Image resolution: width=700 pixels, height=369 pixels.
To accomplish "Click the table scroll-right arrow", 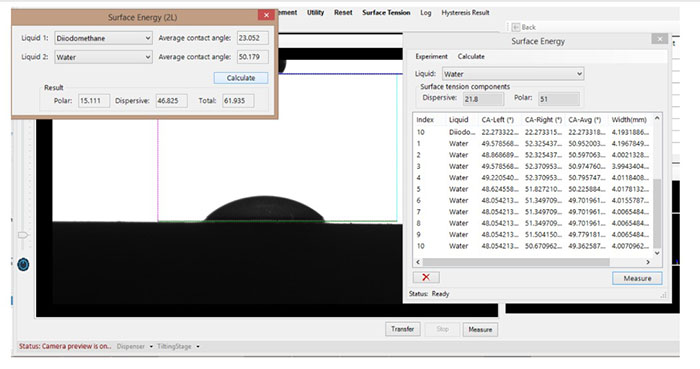I will point(648,262).
